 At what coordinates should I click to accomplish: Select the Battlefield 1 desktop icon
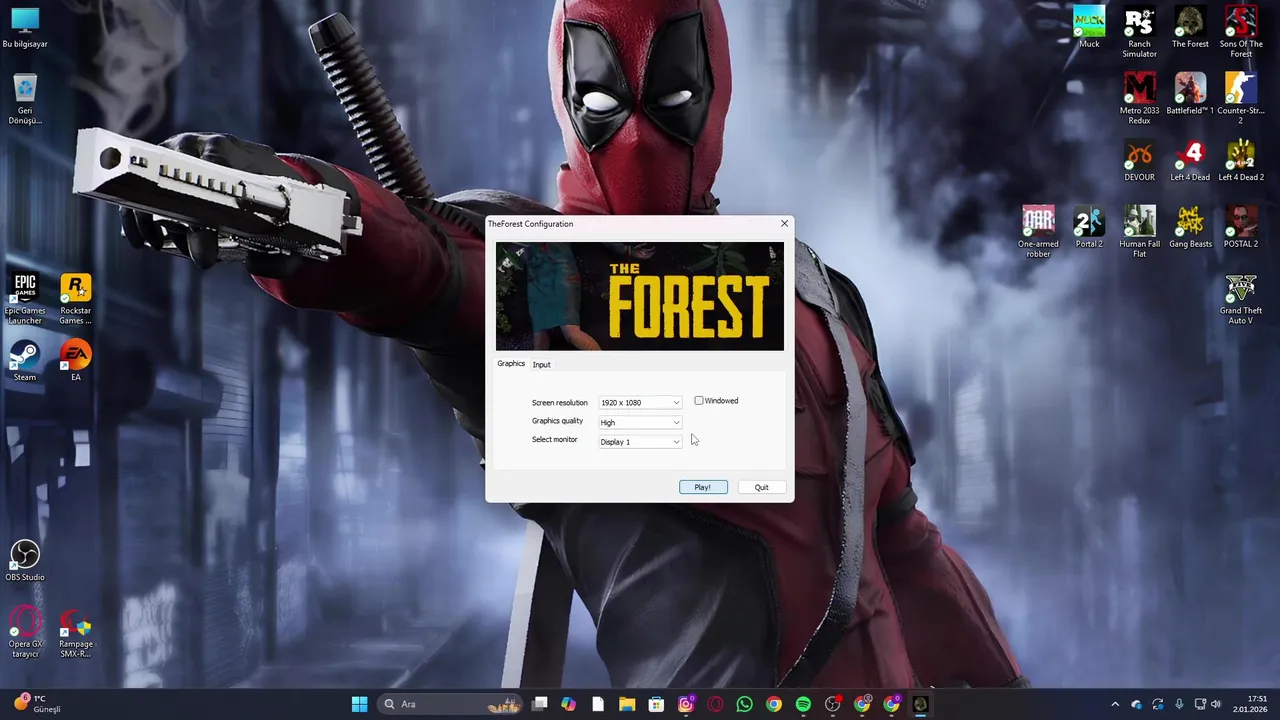point(1190,94)
